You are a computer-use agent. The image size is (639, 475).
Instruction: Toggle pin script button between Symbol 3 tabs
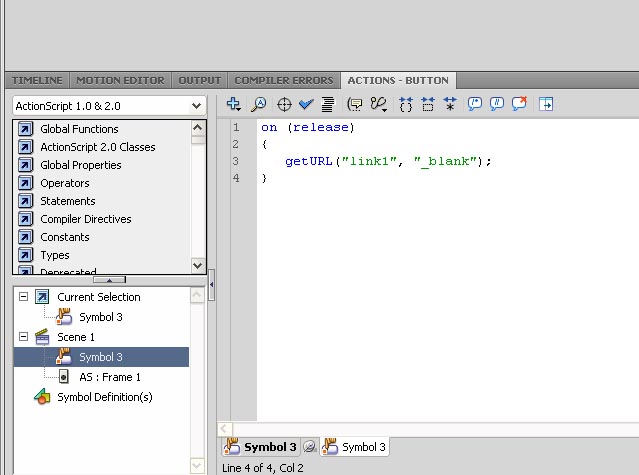310,447
